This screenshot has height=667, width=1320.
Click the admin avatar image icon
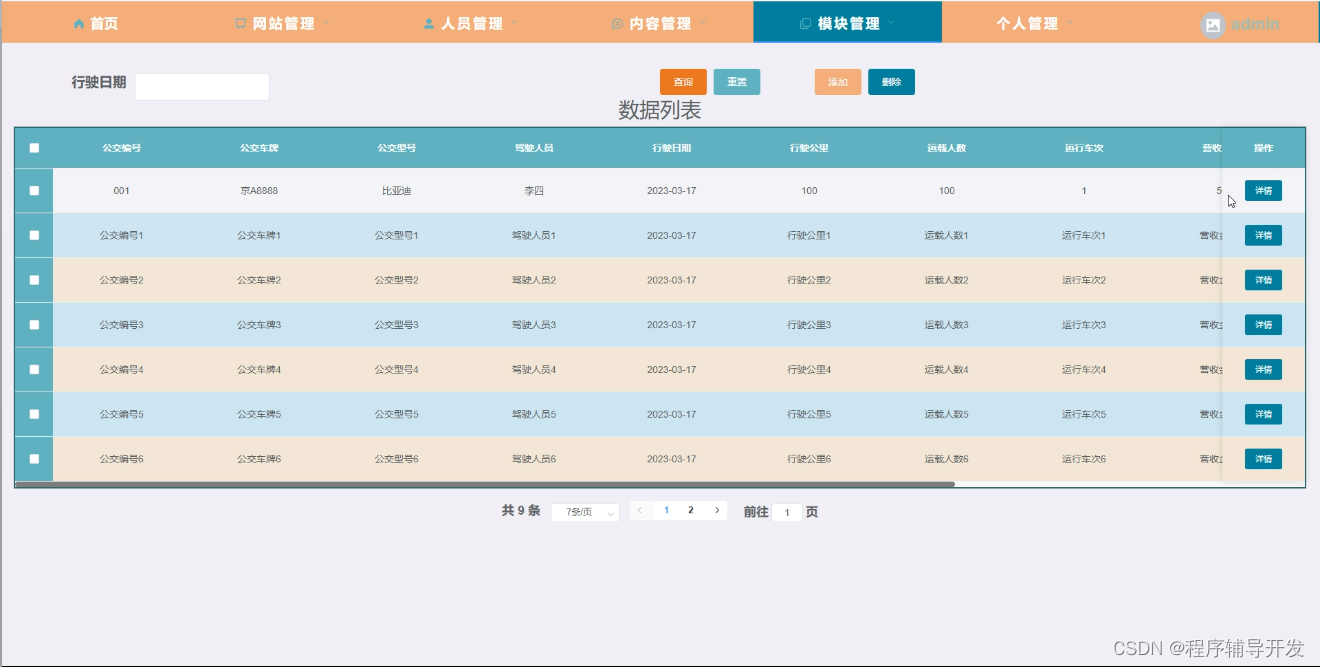click(x=1213, y=25)
